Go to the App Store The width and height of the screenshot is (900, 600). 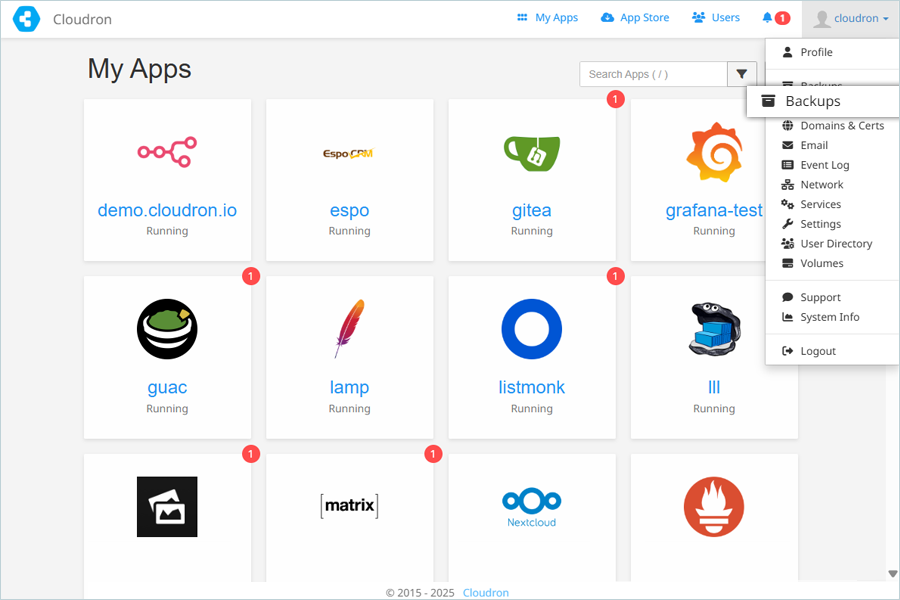point(635,18)
